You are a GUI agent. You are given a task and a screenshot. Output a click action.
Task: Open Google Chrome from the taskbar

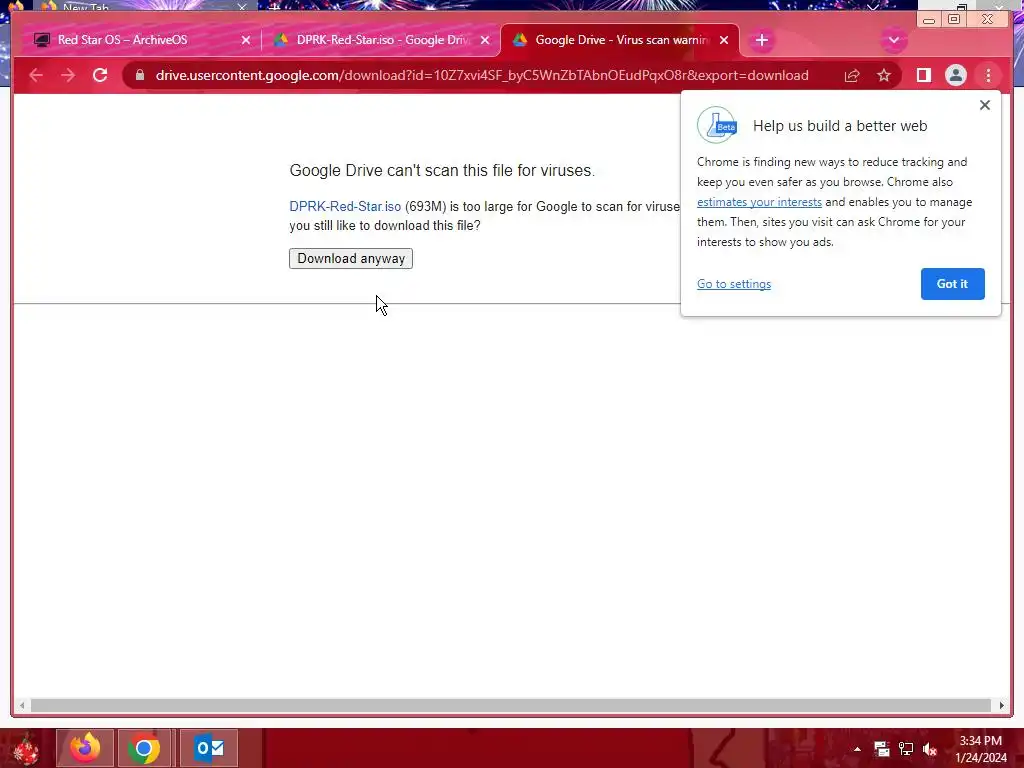(144, 748)
